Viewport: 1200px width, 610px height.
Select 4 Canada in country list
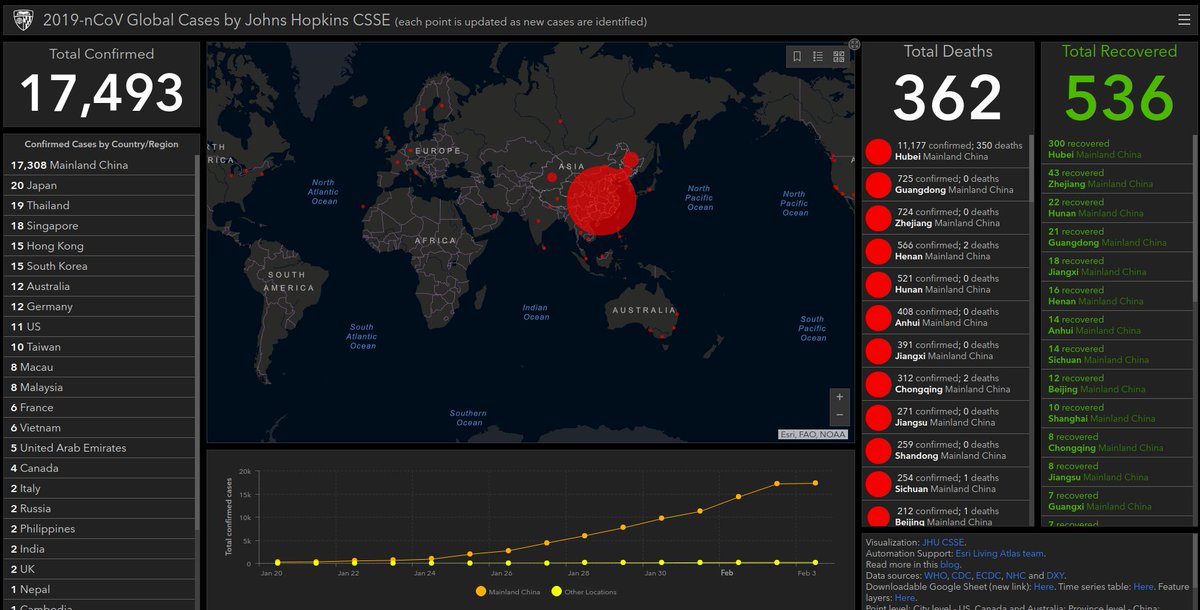[x=100, y=468]
